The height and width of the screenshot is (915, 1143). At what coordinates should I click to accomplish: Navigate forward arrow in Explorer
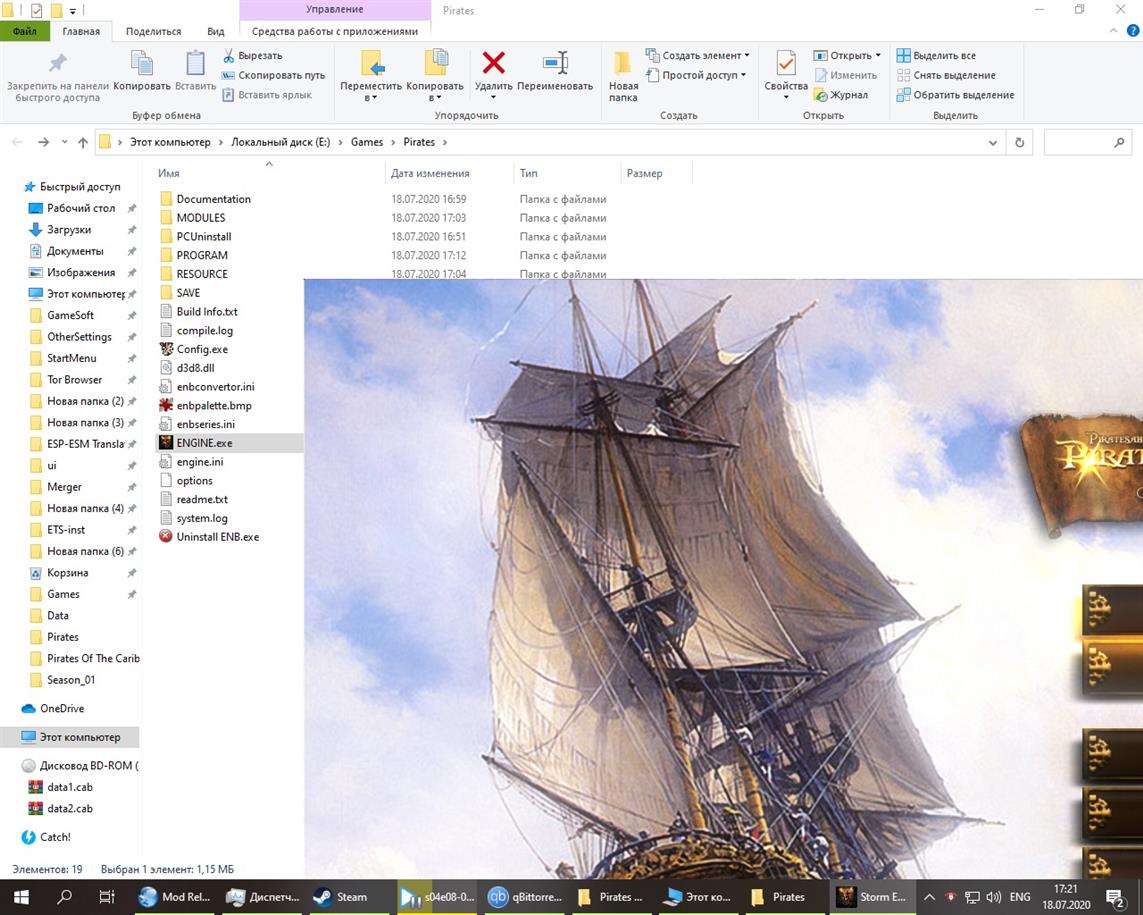point(44,143)
